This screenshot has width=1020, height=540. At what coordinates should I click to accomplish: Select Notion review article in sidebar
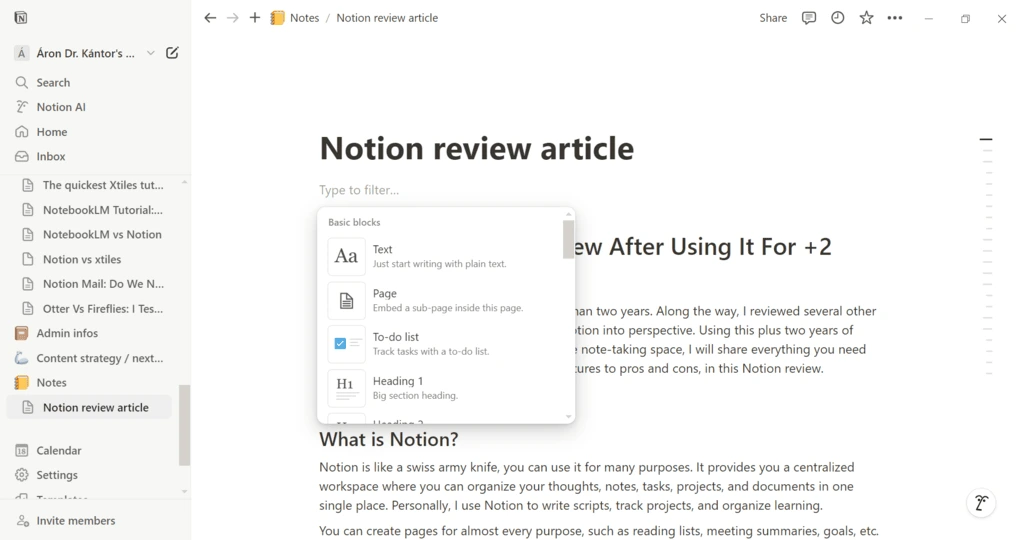click(x=89, y=407)
